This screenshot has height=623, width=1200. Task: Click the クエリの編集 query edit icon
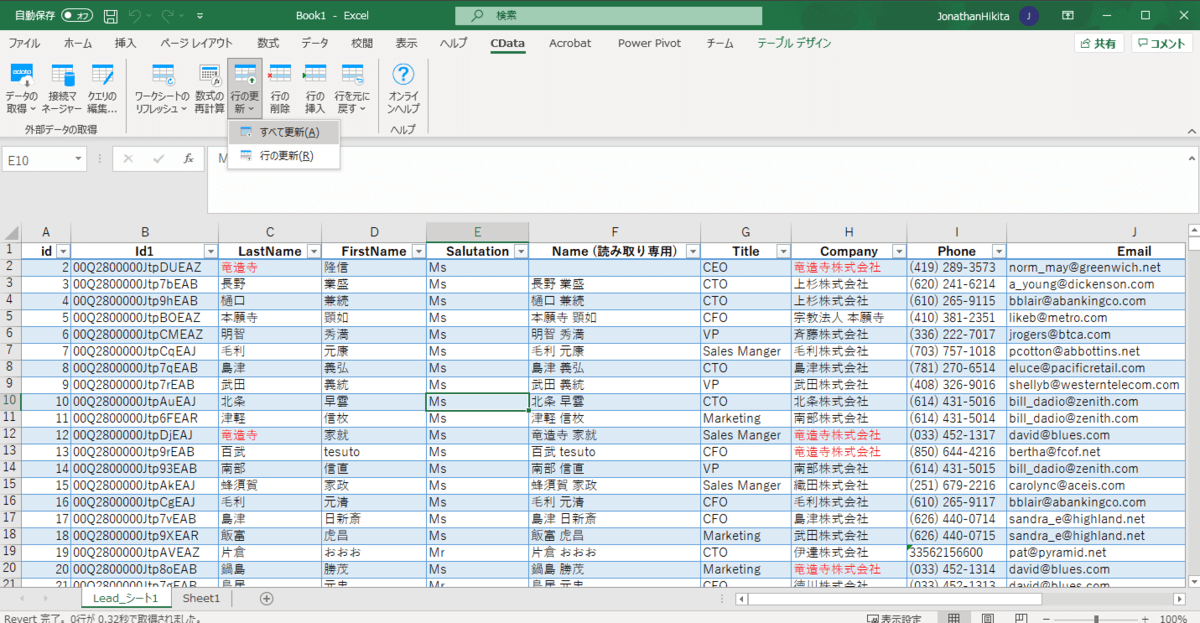coord(102,76)
